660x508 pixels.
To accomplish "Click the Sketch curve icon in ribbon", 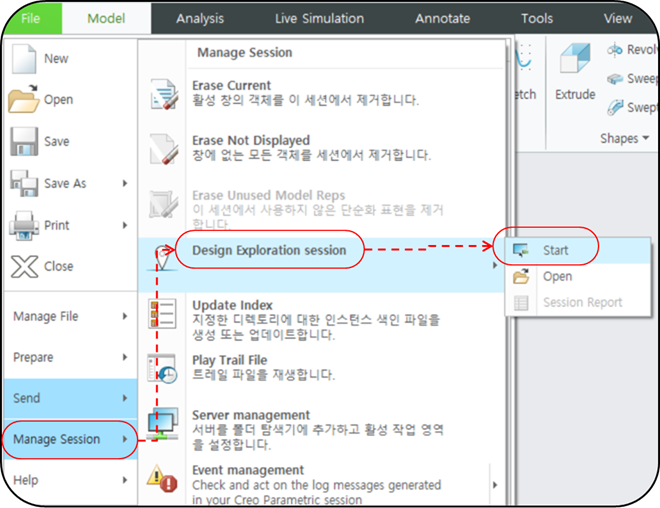I will click(x=524, y=58).
